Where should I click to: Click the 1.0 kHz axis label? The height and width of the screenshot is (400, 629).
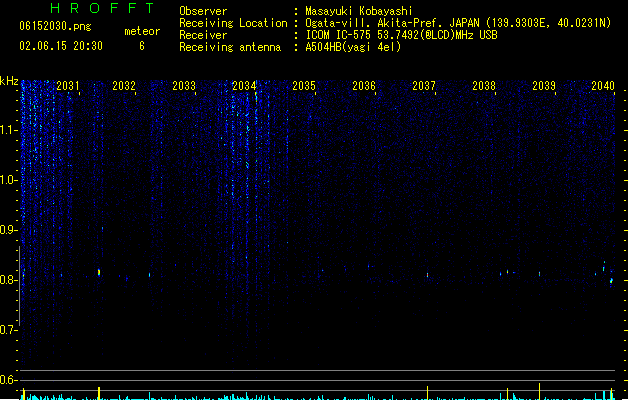(8, 180)
